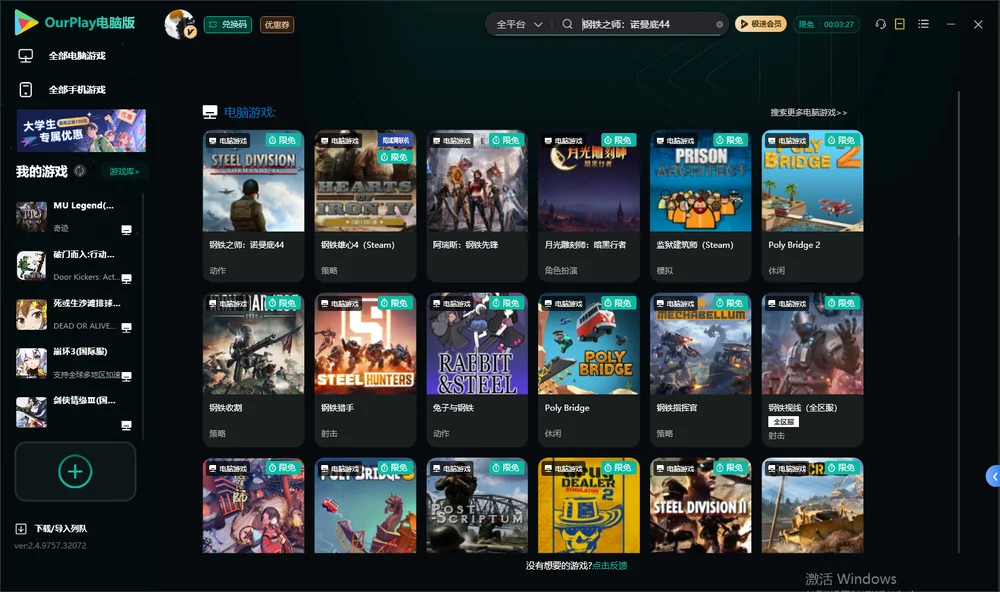This screenshot has width=1000, height=592.
Task: Select MU Legend in my games
Action: coord(75,217)
